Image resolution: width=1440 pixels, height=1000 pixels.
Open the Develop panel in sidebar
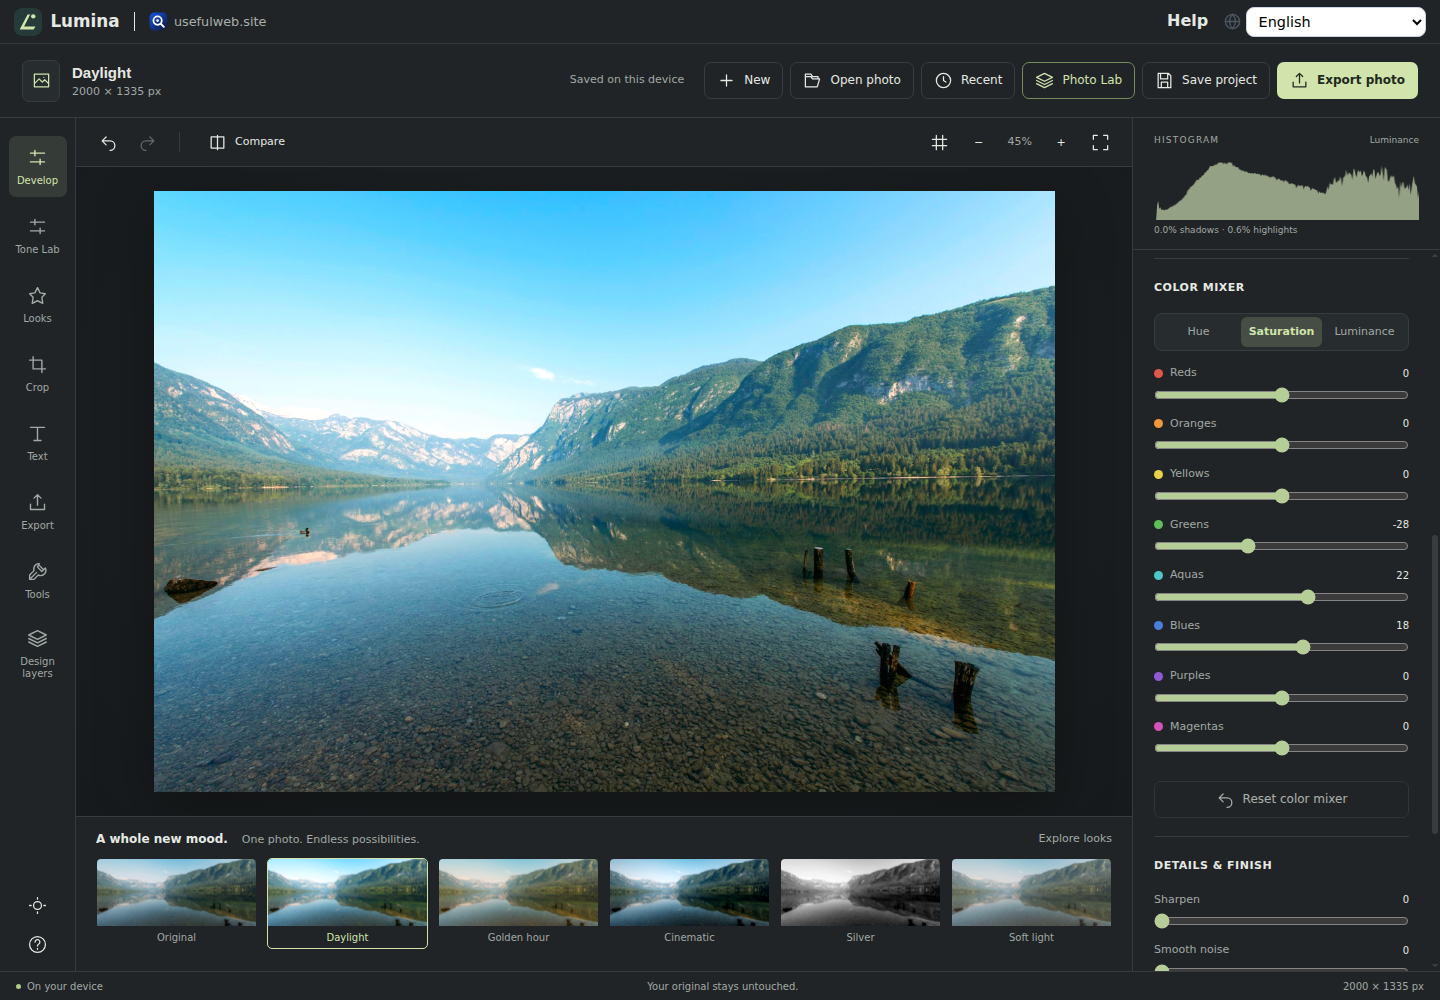point(38,166)
